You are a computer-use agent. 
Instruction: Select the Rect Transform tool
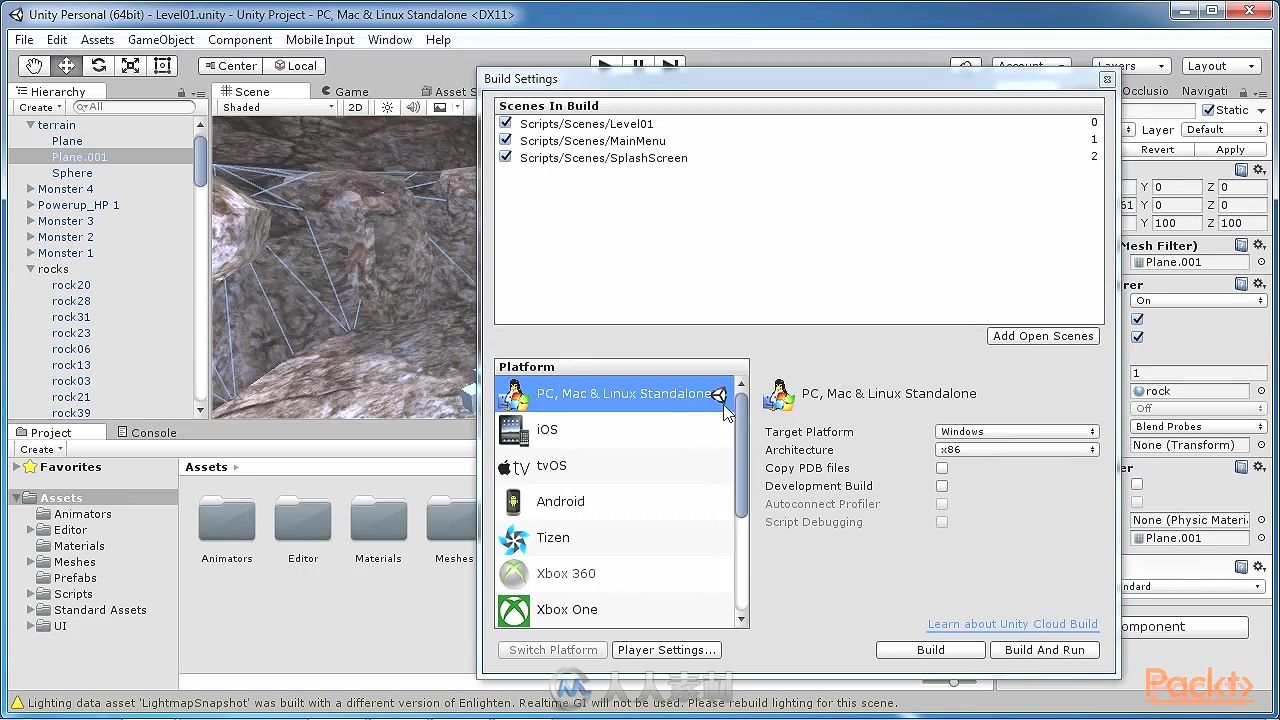(x=162, y=66)
